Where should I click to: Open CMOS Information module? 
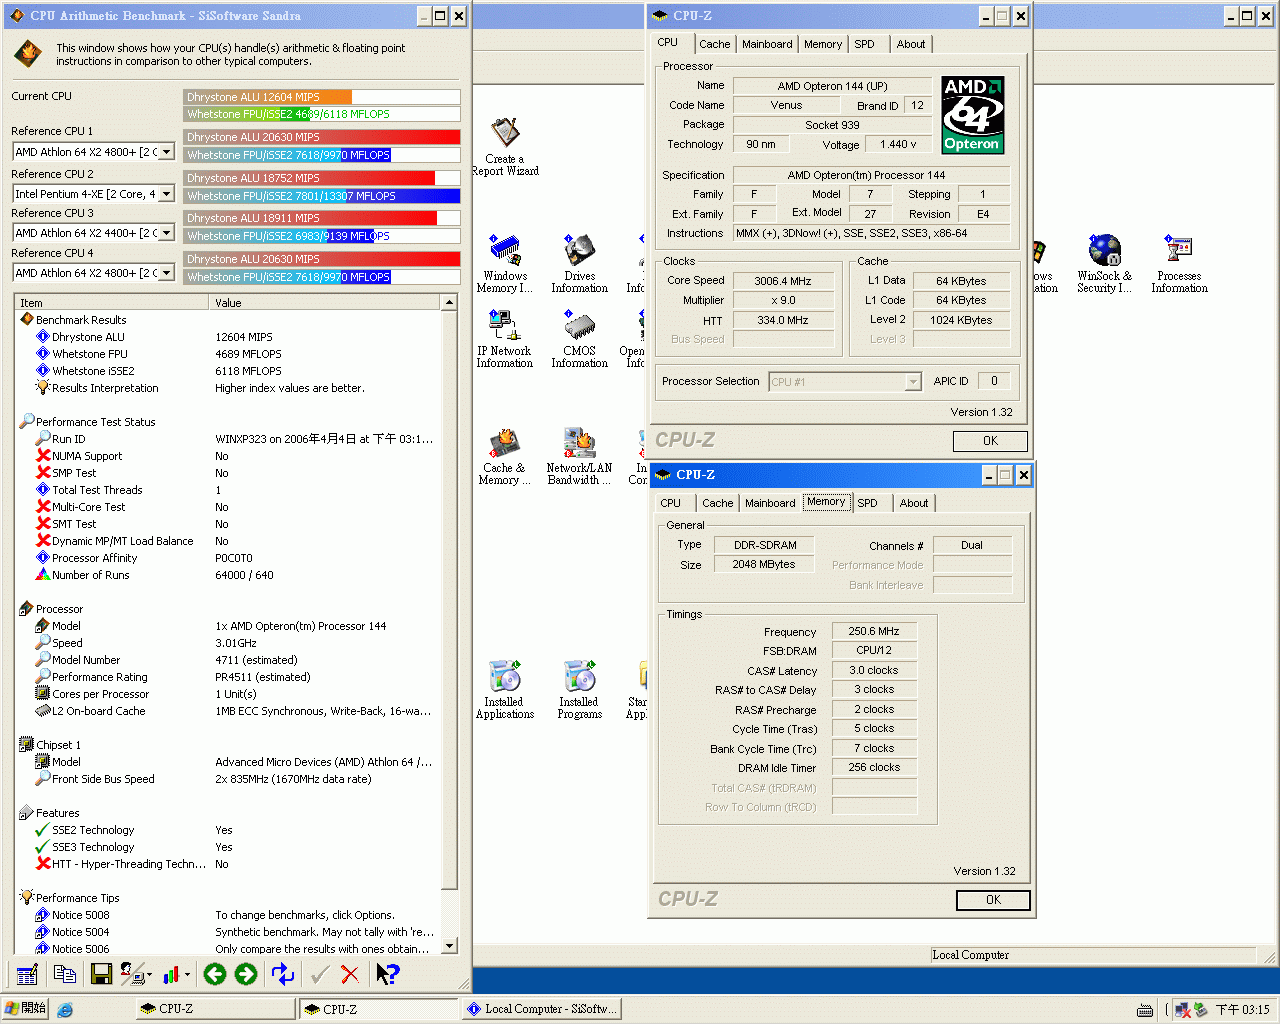[x=580, y=339]
